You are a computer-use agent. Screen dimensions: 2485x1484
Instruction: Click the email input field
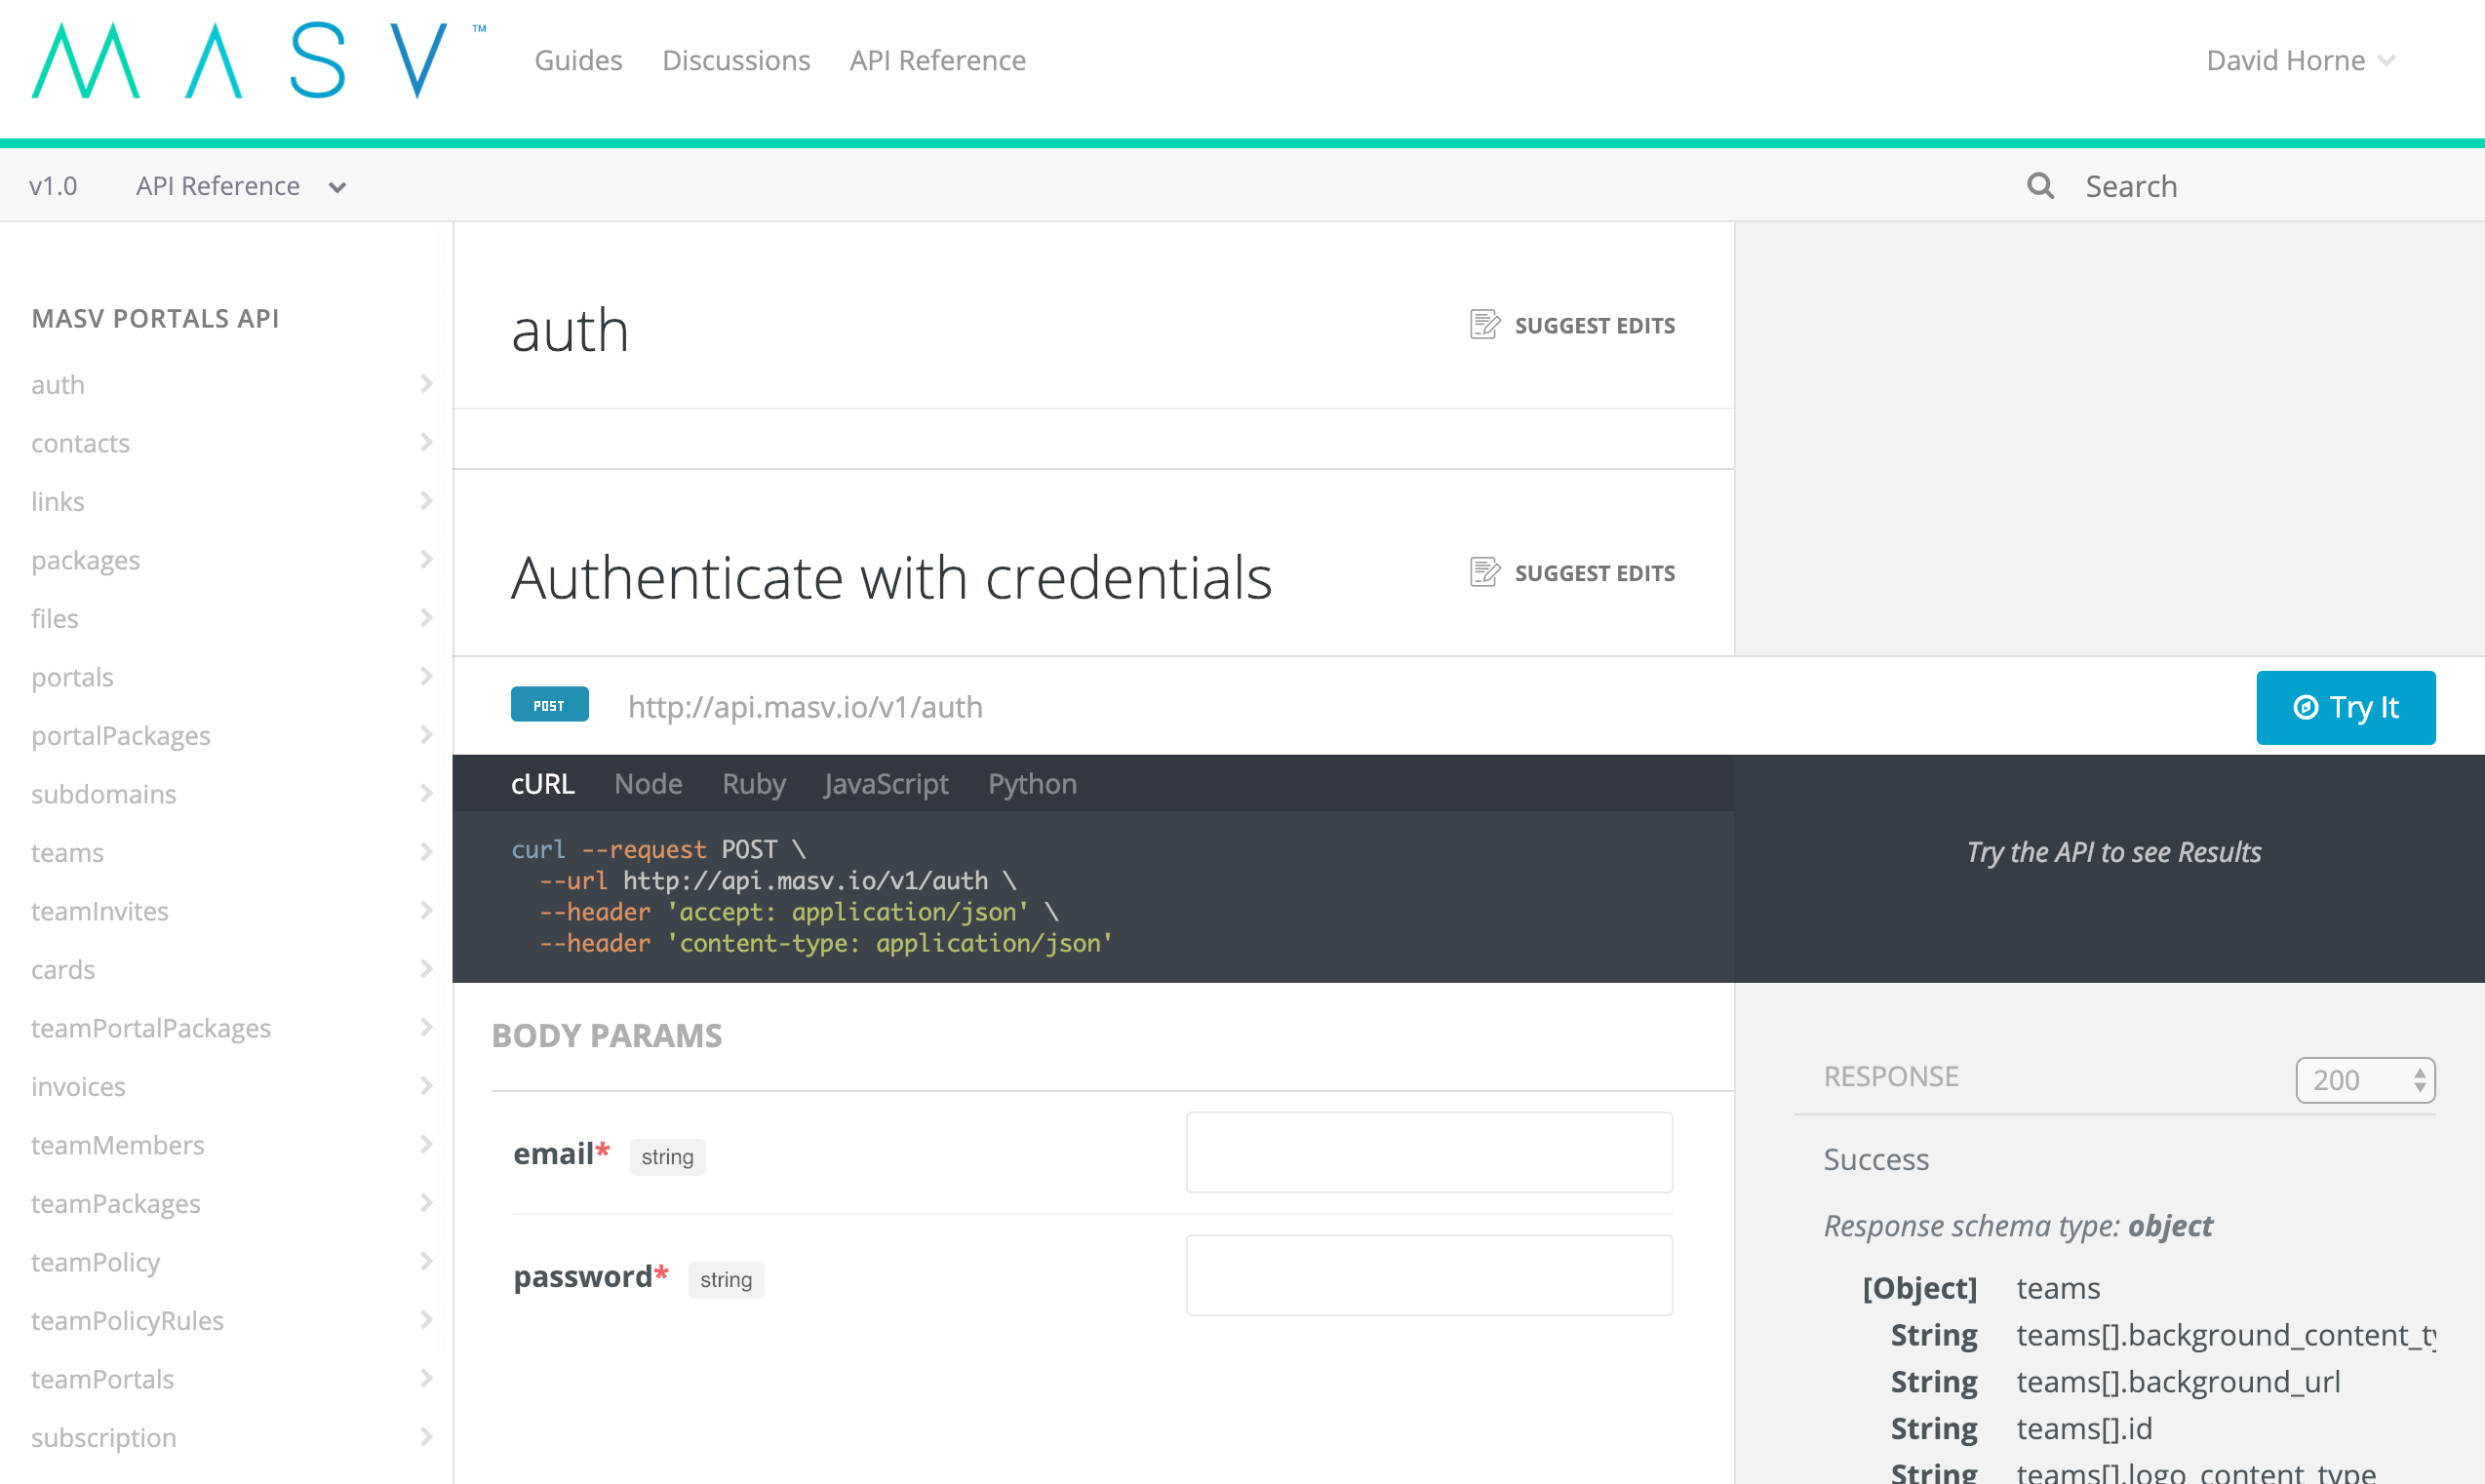pyautogui.click(x=1428, y=1152)
